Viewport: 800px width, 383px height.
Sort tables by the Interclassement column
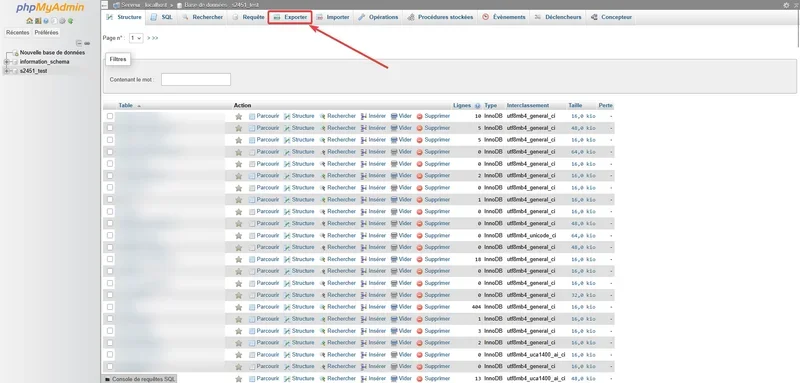click(x=528, y=106)
